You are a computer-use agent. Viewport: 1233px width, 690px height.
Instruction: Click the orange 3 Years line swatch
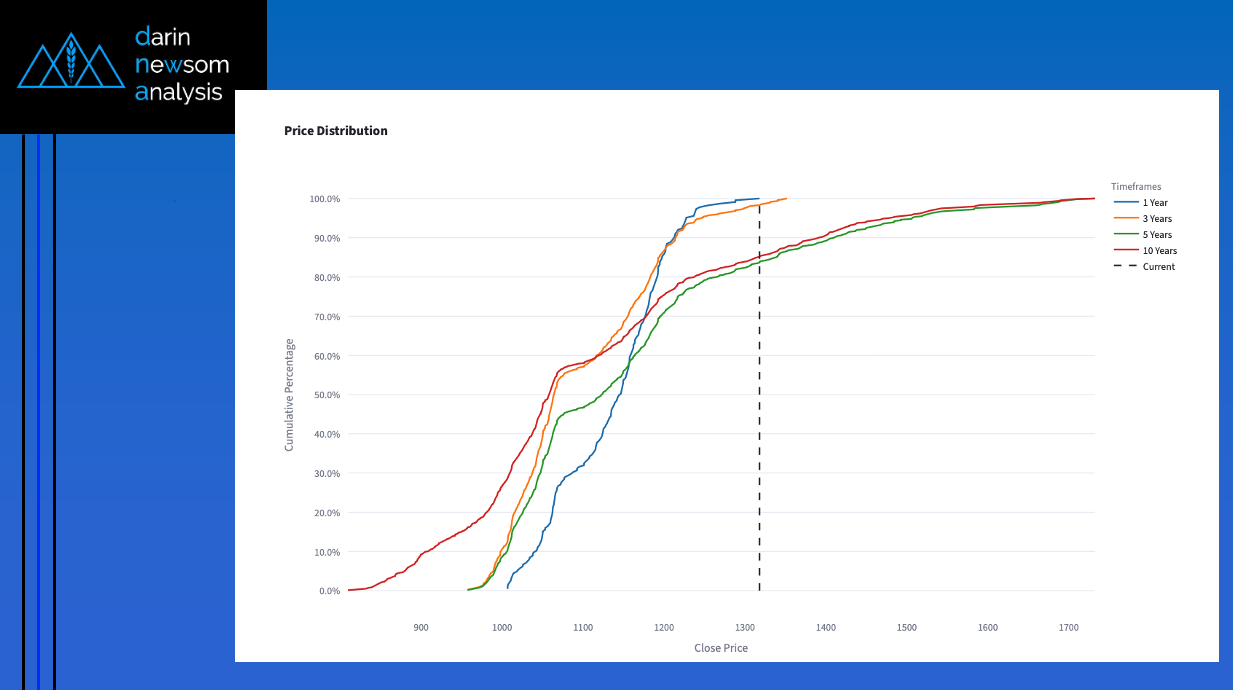[x=1124, y=219]
